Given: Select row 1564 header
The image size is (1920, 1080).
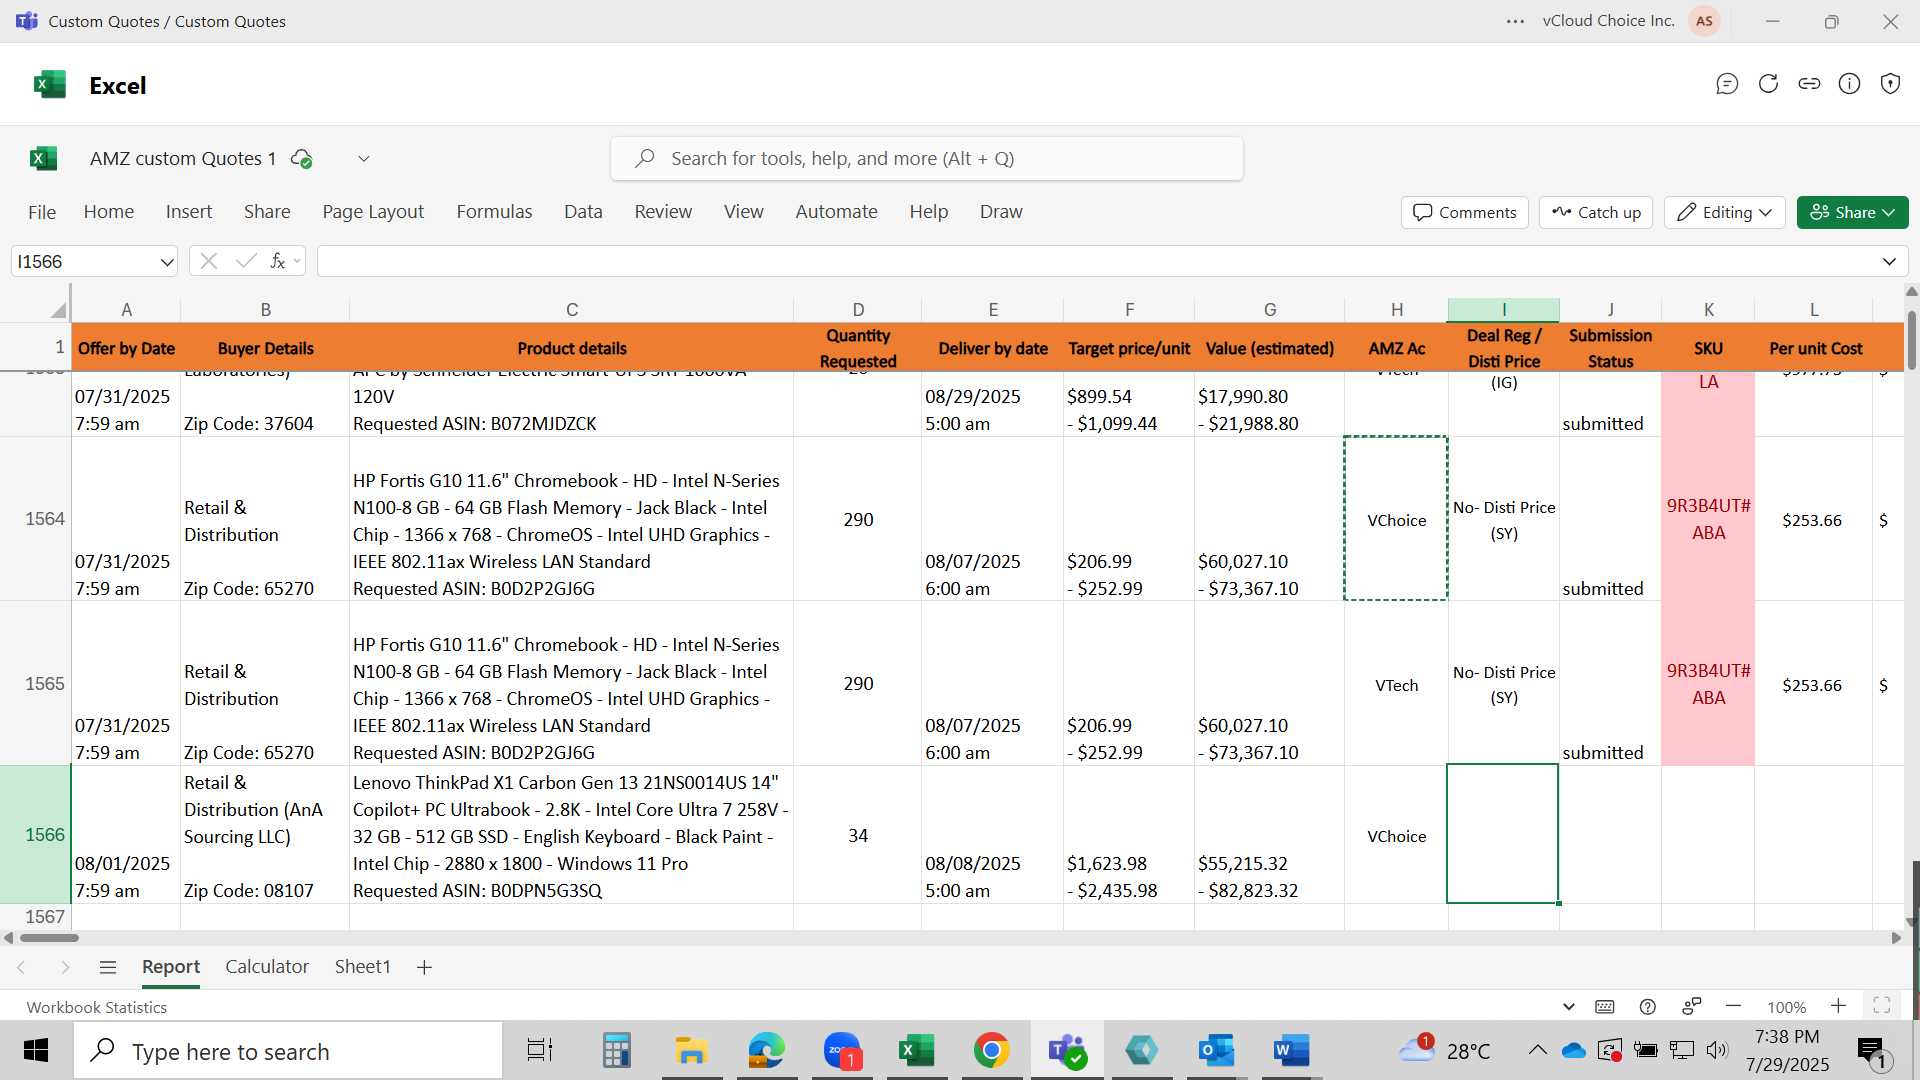Looking at the screenshot, I should (x=36, y=519).
